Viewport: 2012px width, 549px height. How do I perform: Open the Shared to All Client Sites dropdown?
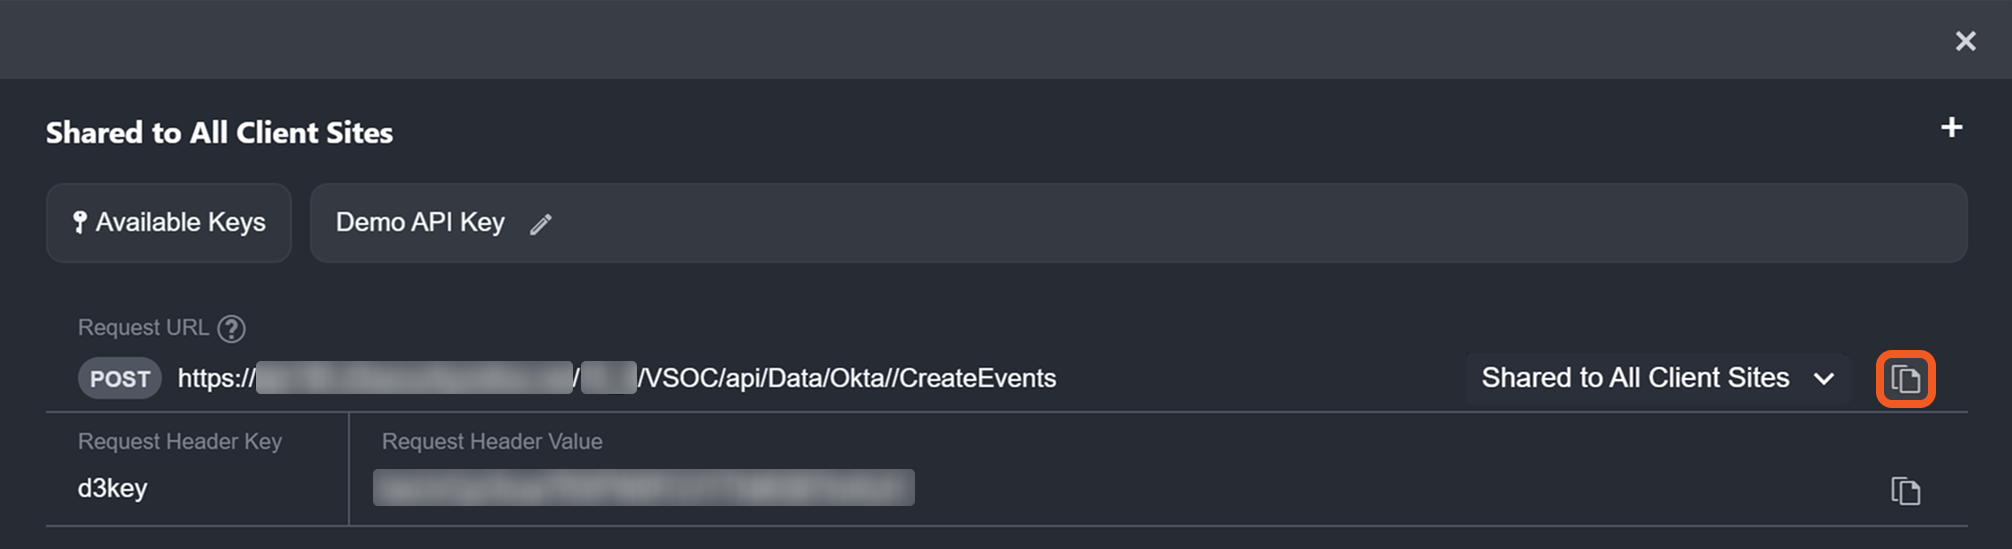point(1634,378)
